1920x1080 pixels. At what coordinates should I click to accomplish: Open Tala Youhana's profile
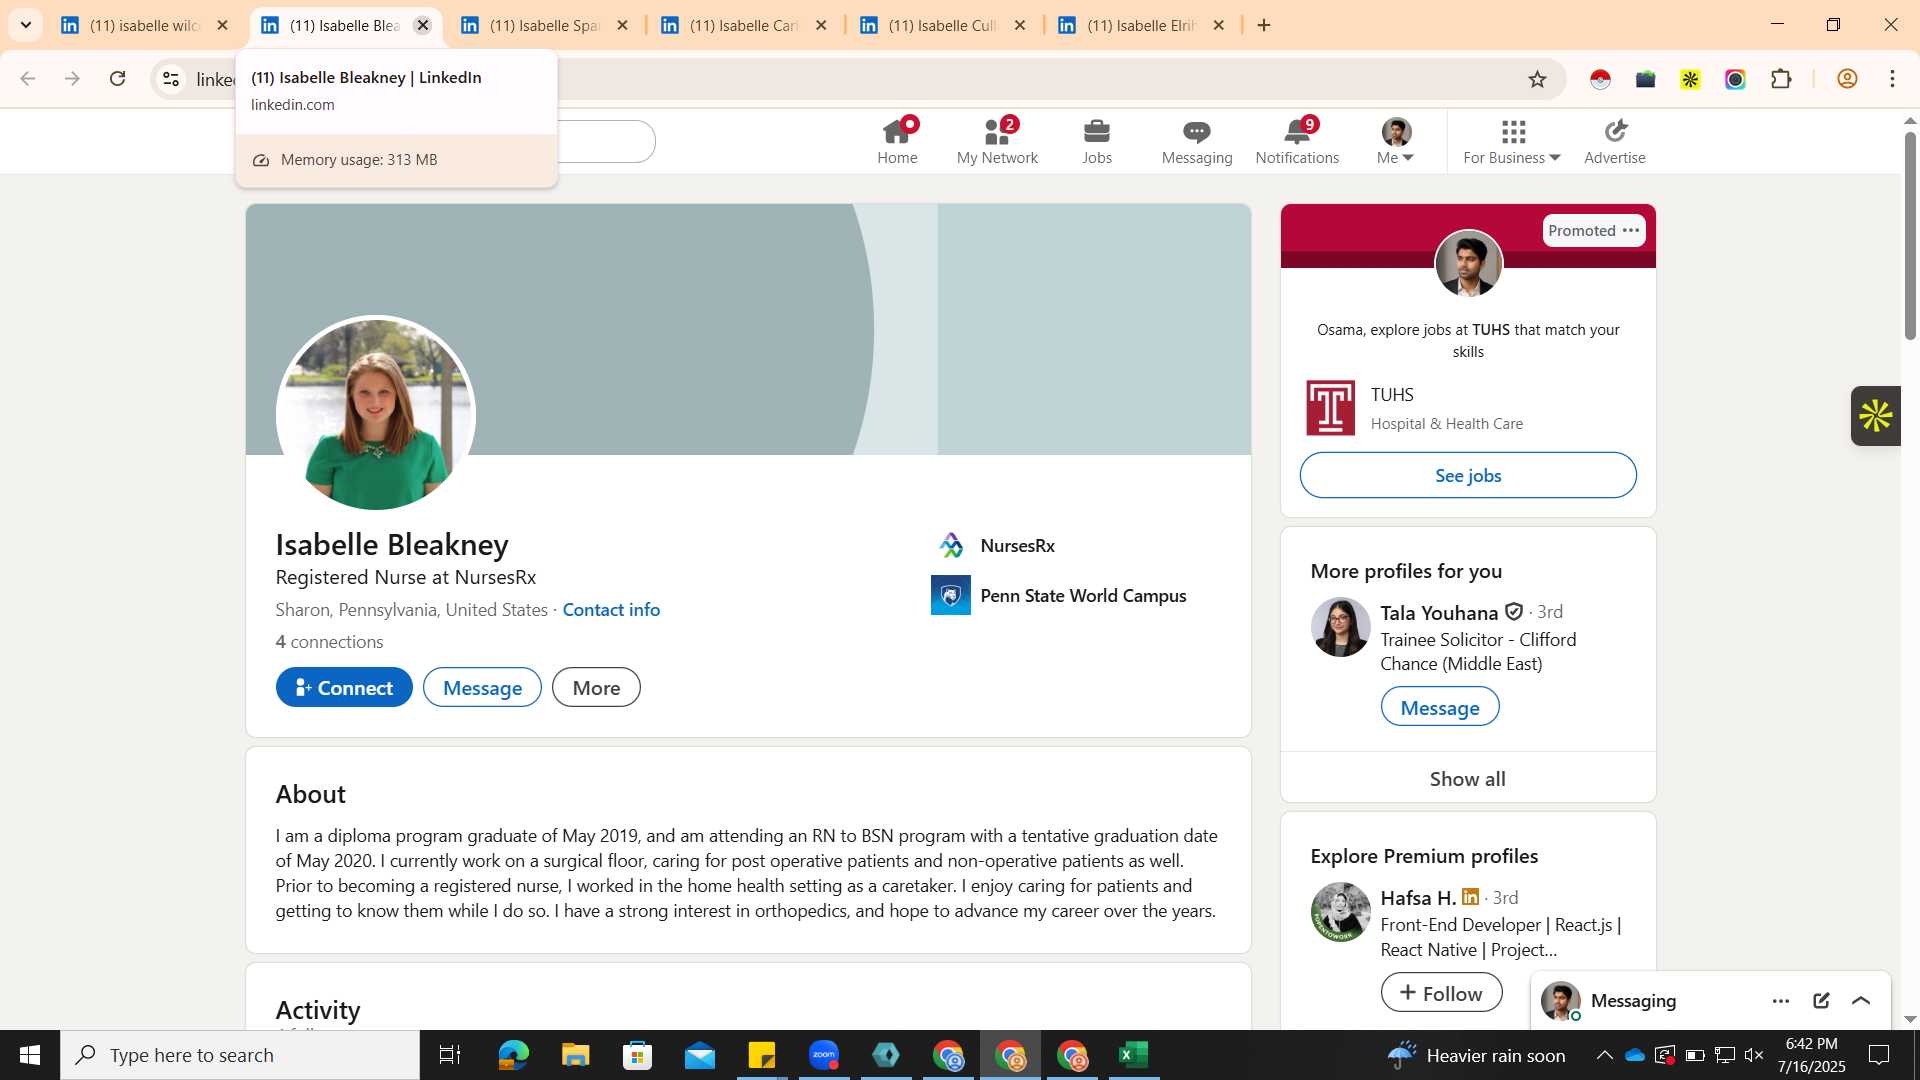pos(1439,612)
